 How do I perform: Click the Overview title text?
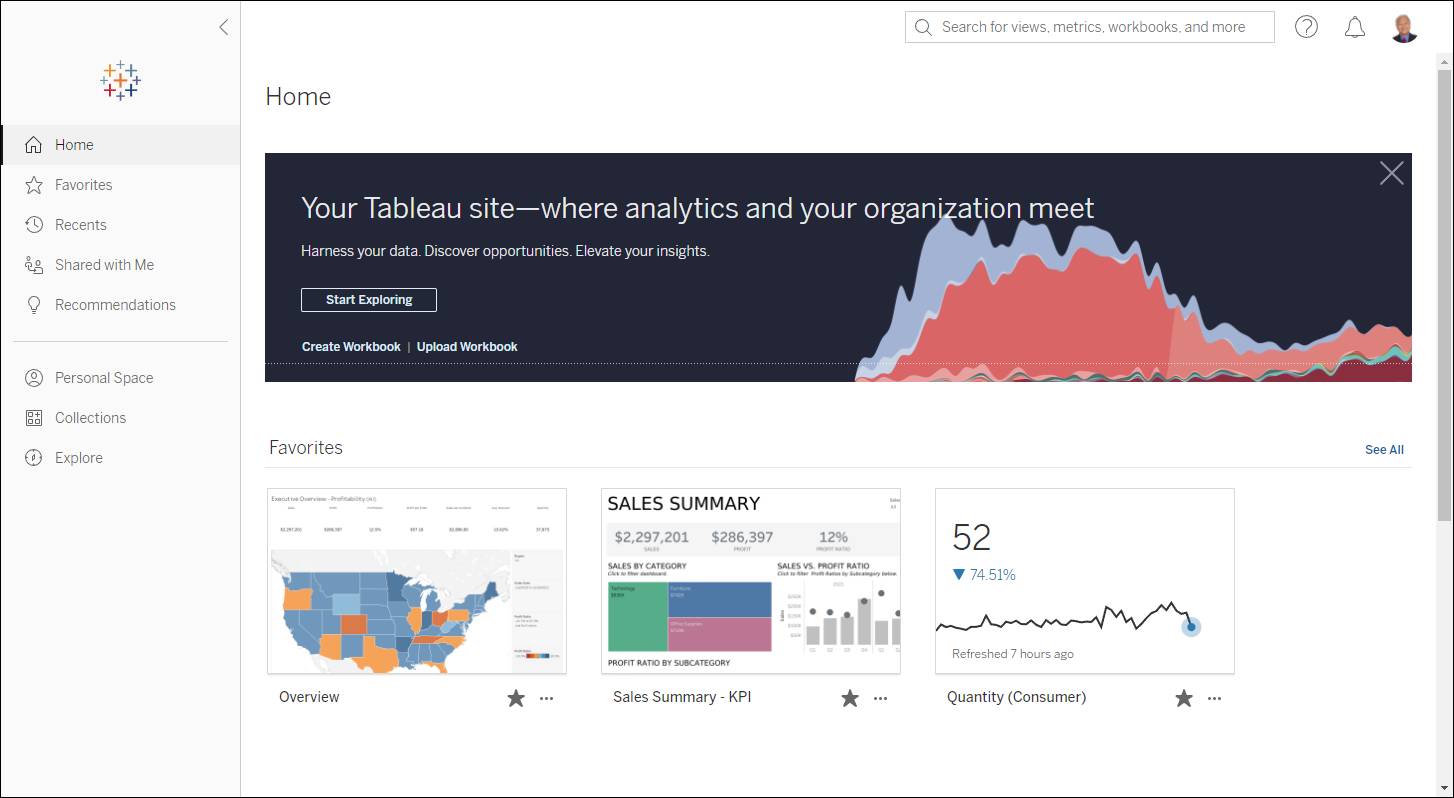309,697
